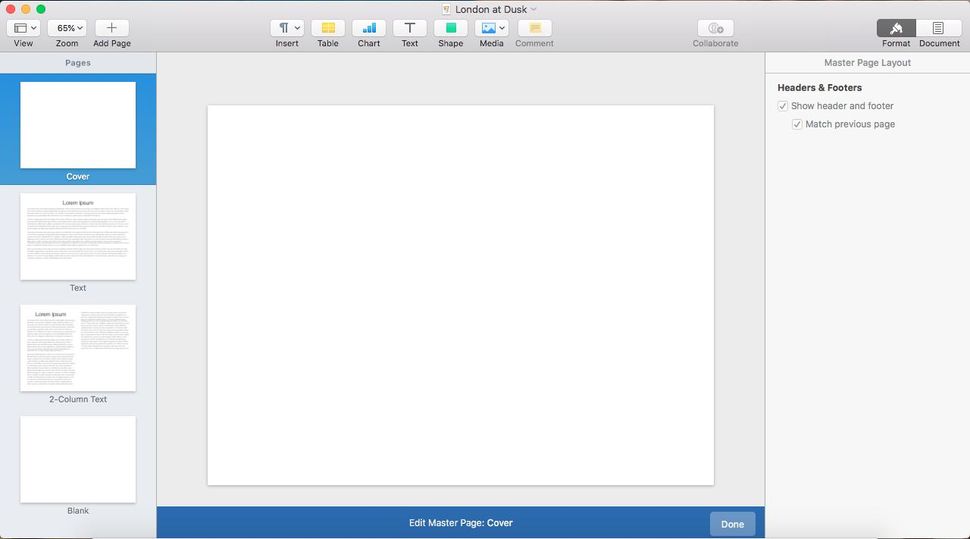Minimize the window with yellow button
This screenshot has width=970, height=539.
point(25,9)
